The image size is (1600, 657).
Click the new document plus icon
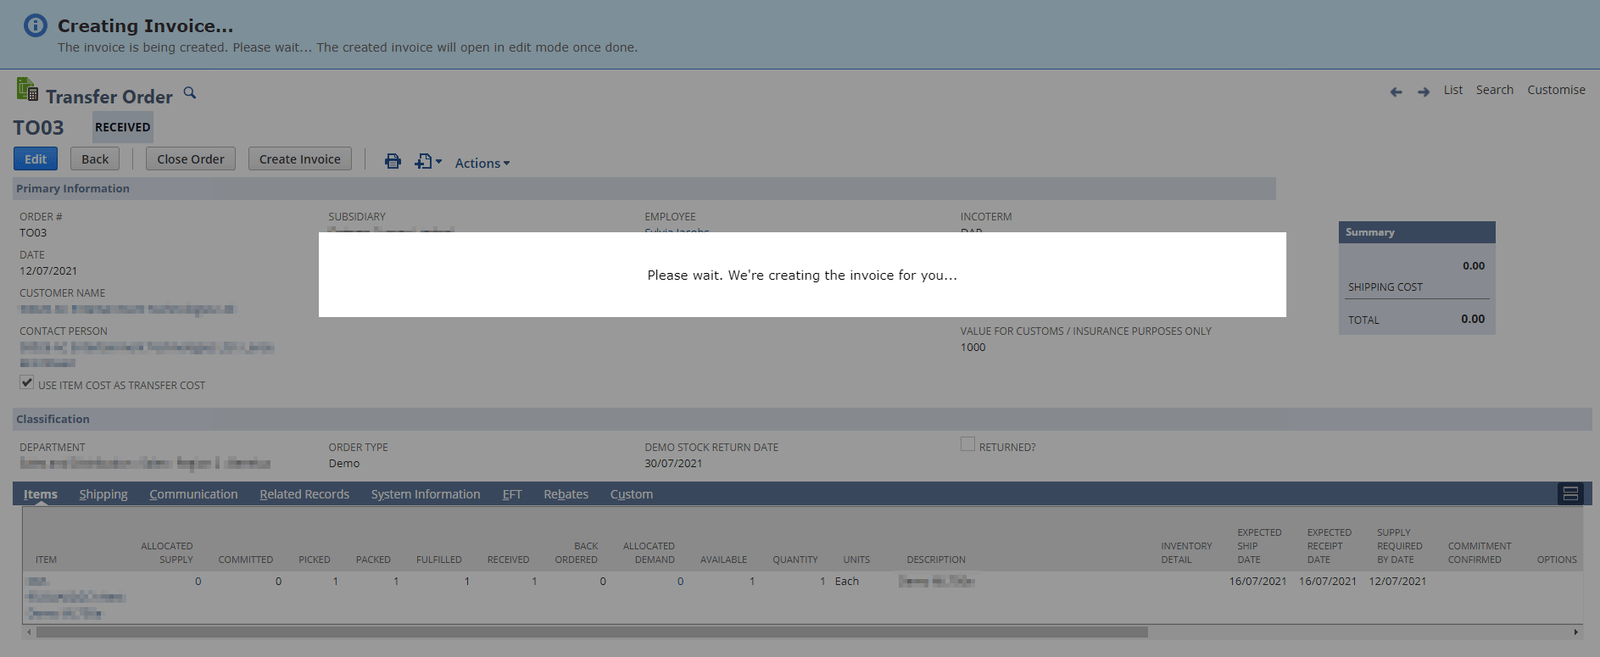click(425, 161)
